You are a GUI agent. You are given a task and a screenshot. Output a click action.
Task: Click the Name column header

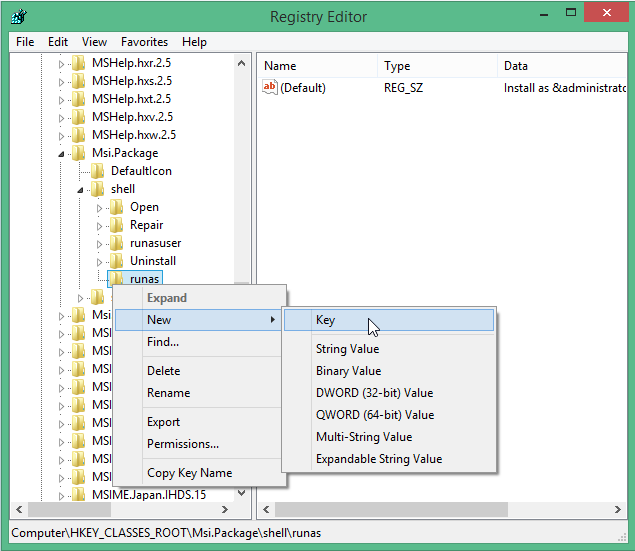pyautogui.click(x=318, y=66)
